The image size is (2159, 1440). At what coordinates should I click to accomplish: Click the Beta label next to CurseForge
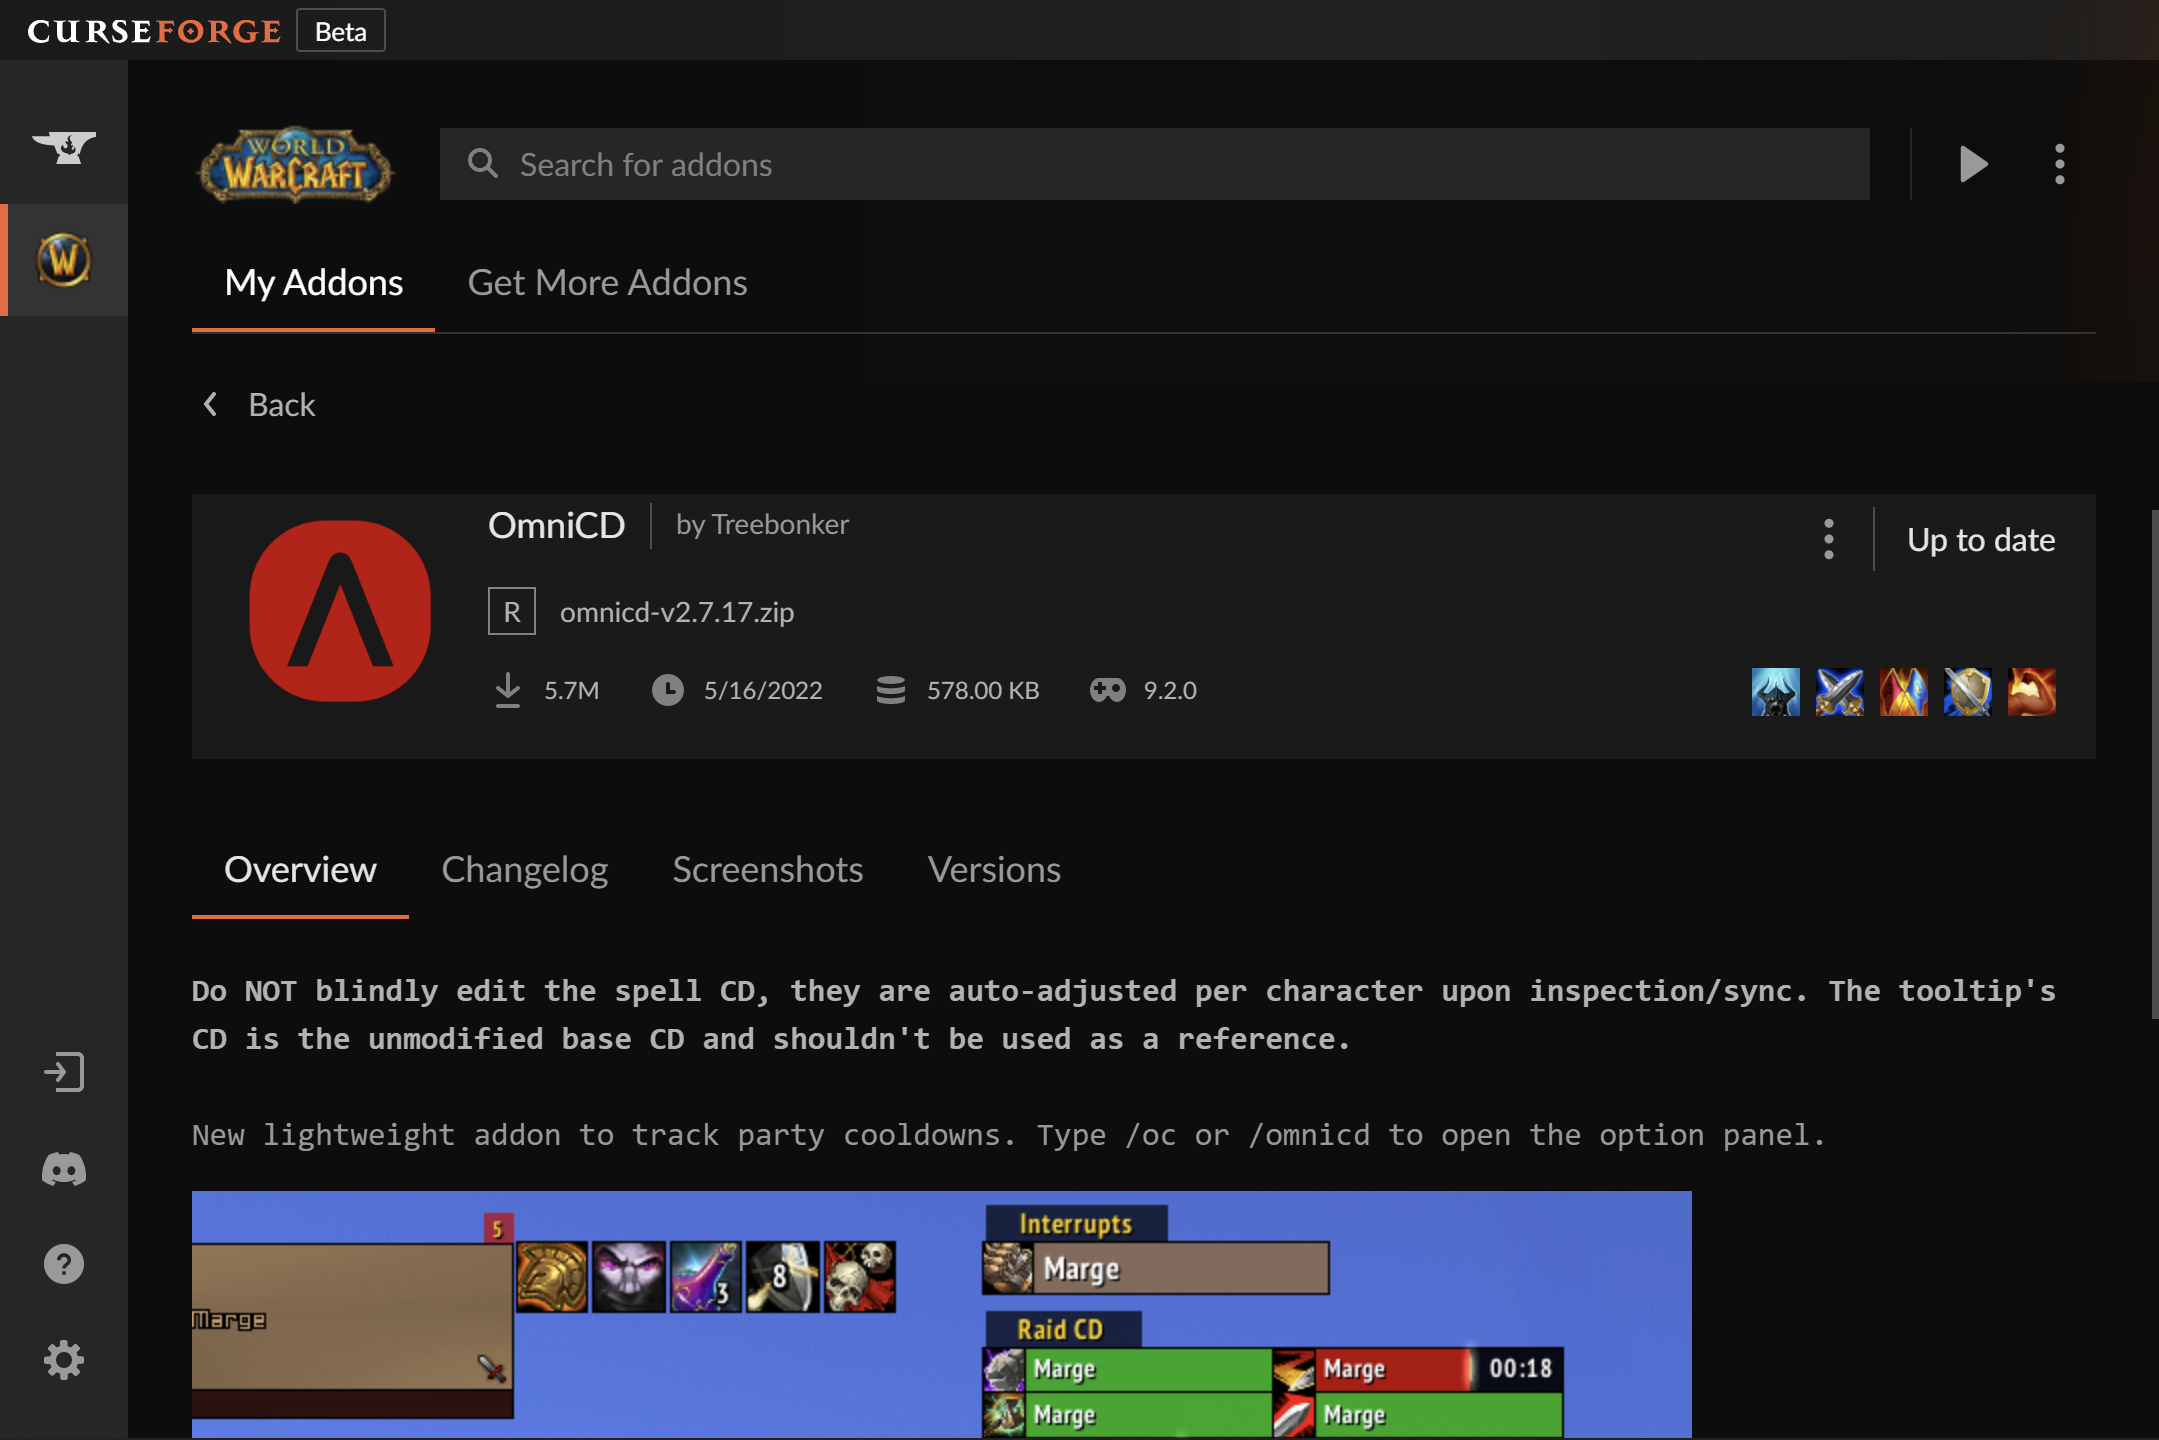coord(341,31)
